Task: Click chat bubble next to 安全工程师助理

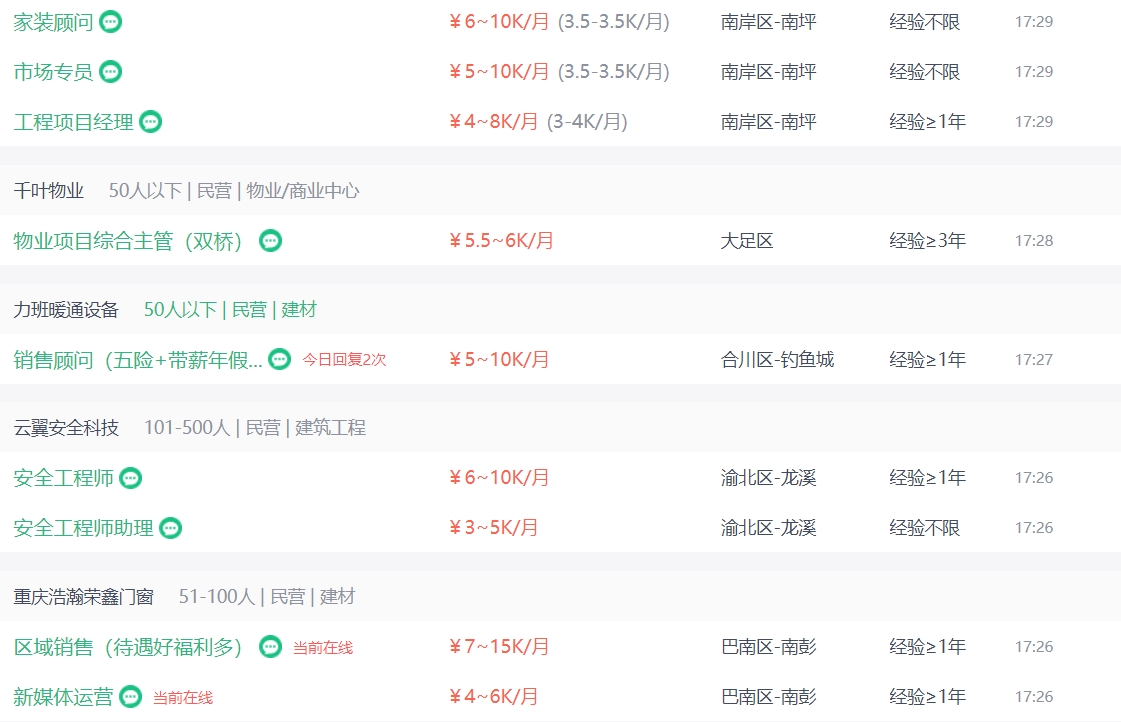Action: pos(171,528)
